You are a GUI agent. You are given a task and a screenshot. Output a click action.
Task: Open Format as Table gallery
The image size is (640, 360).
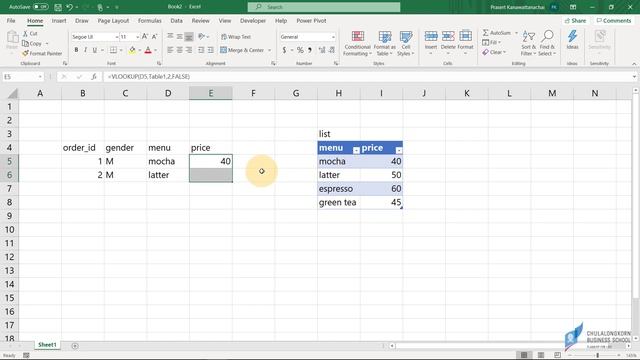pos(384,43)
